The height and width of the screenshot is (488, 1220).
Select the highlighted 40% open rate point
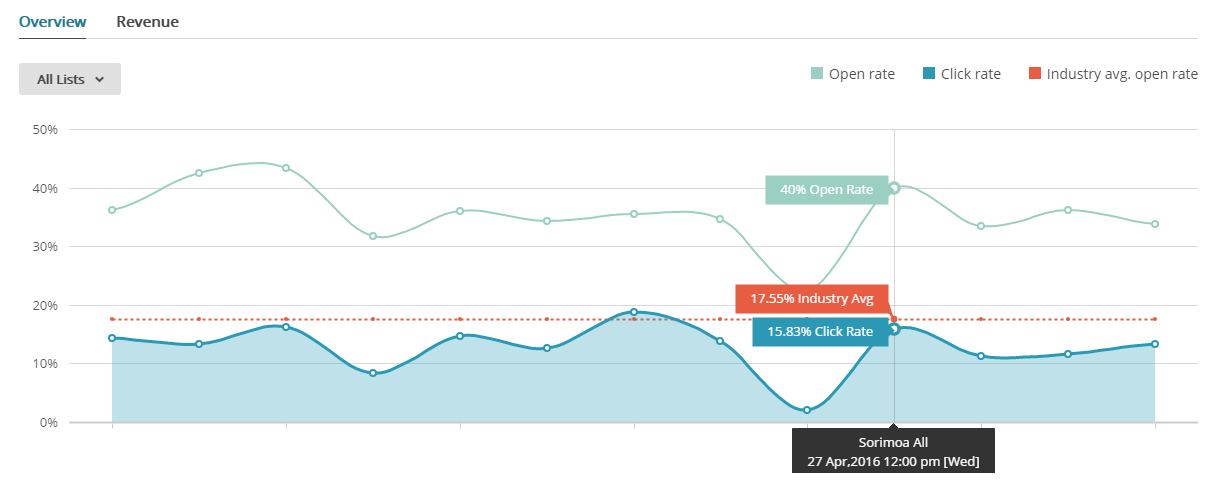pyautogui.click(x=894, y=187)
